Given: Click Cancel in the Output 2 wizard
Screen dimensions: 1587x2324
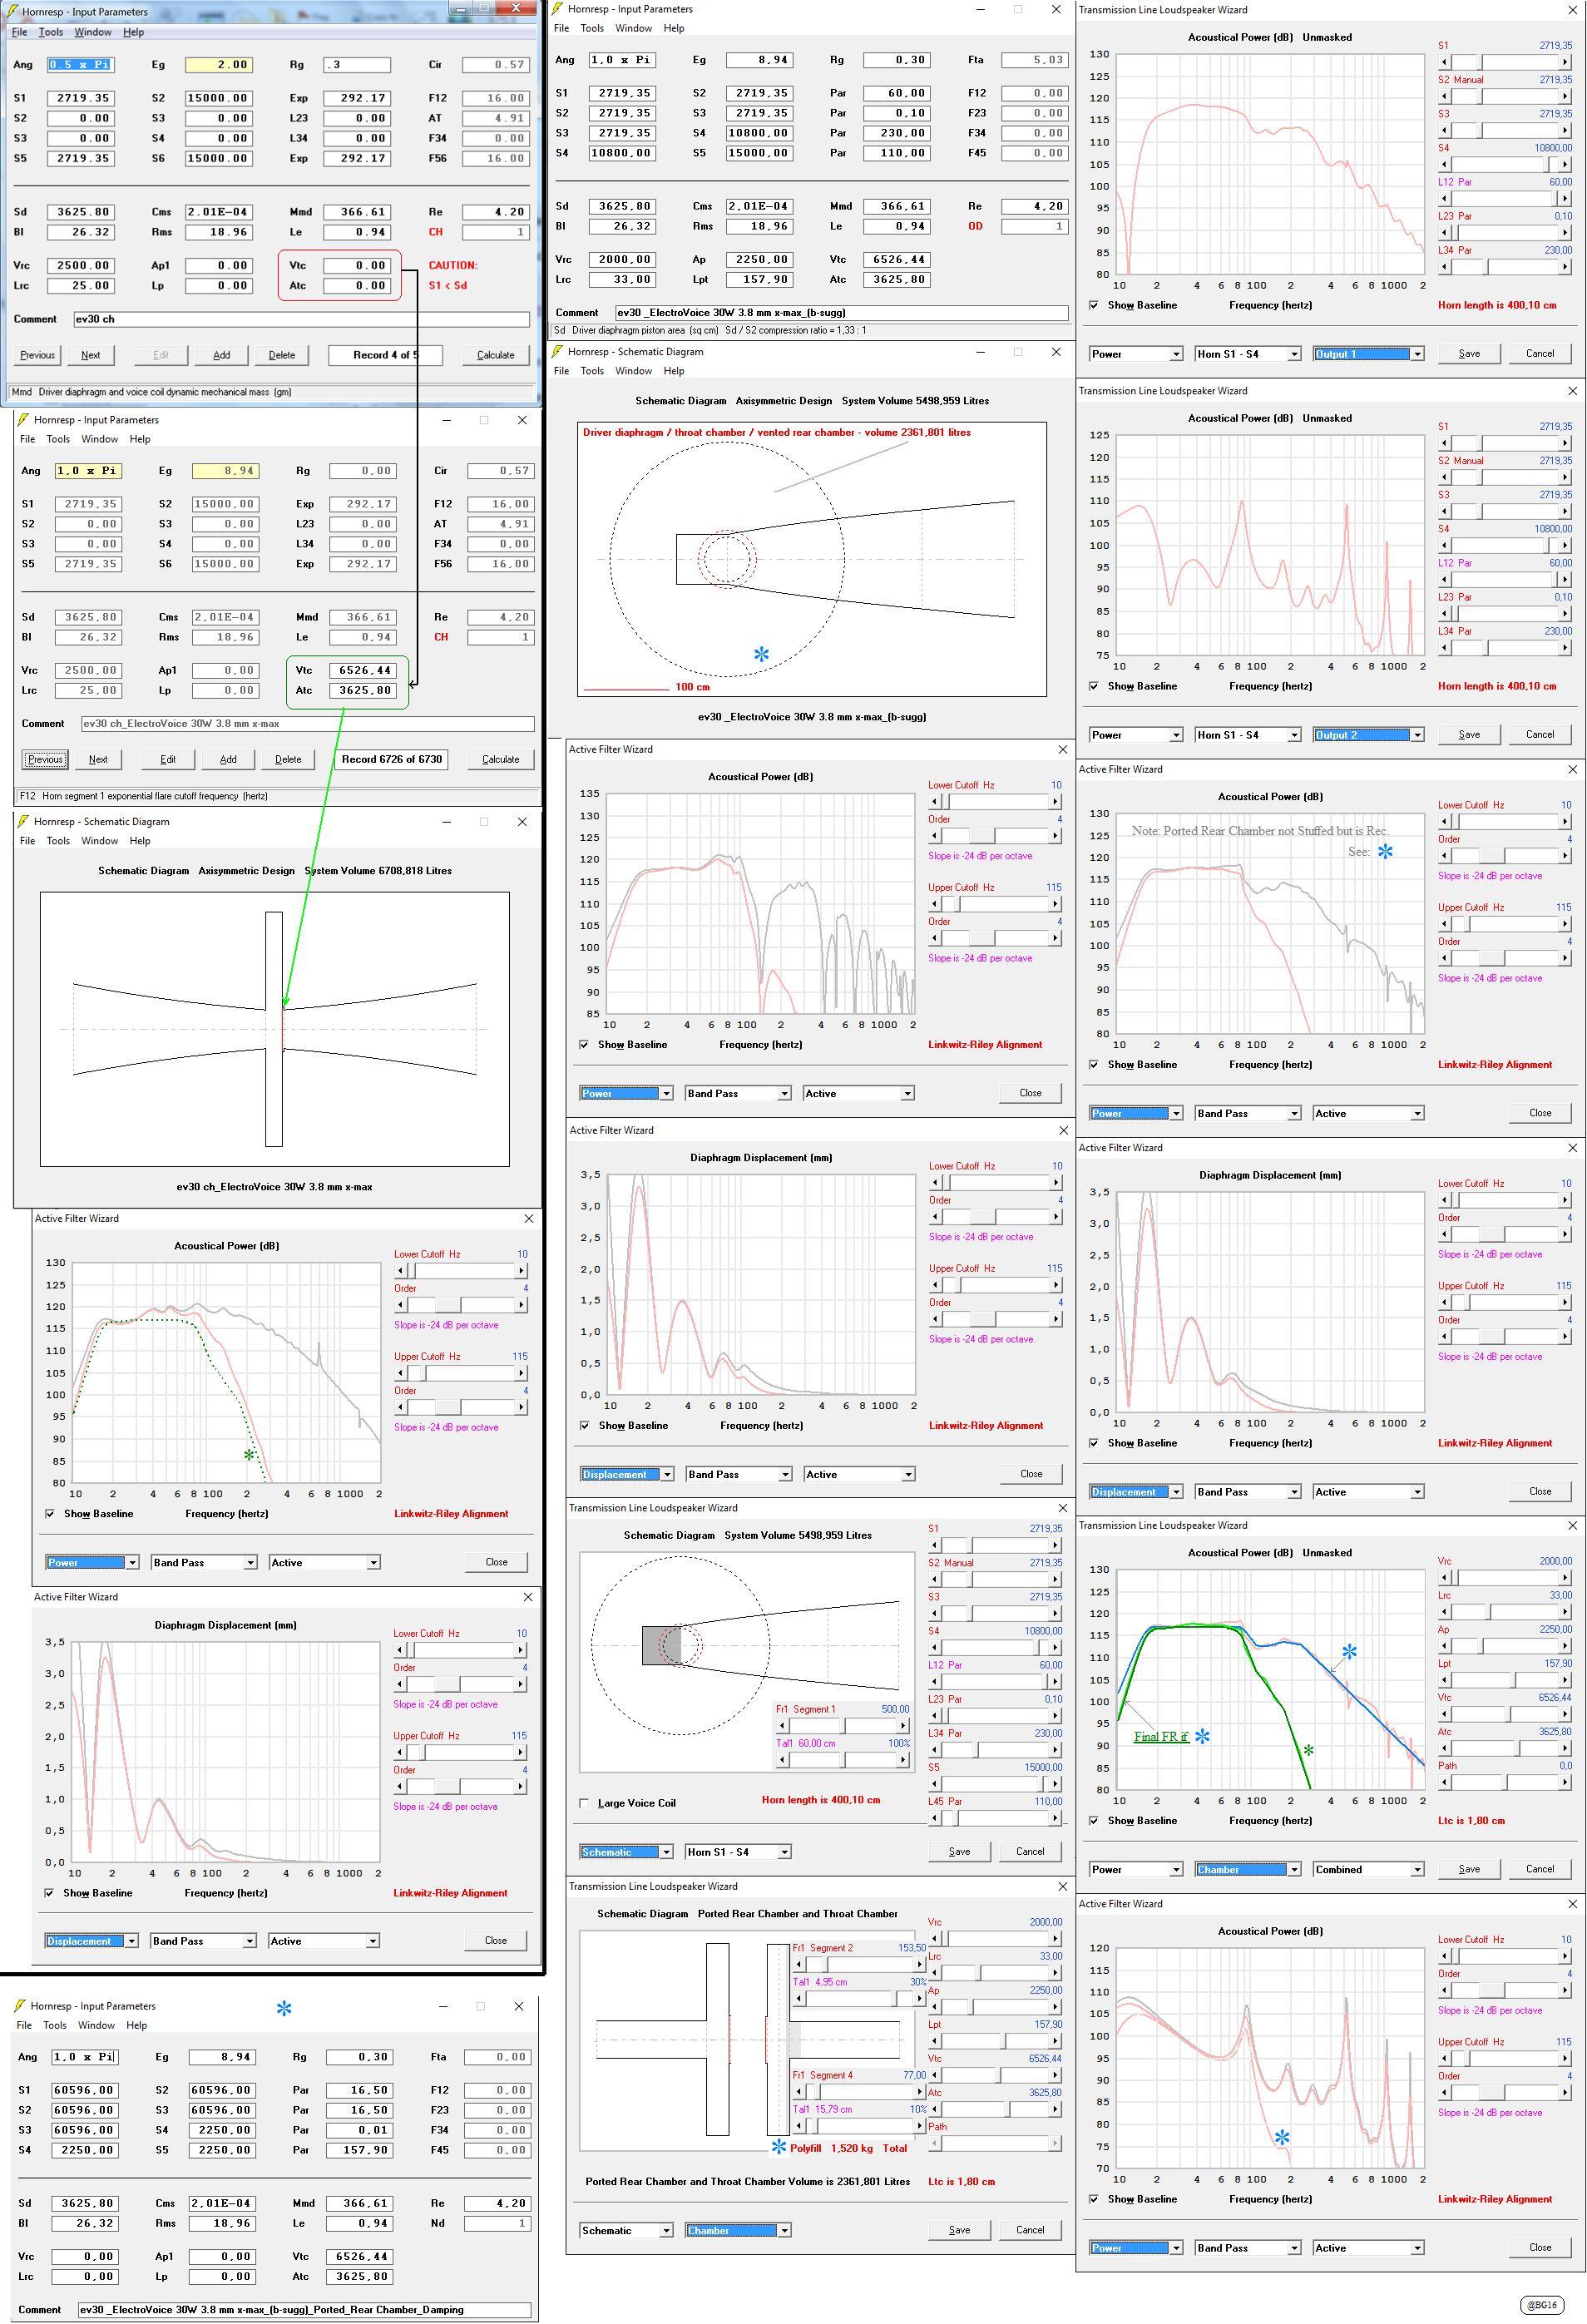Looking at the screenshot, I should 1540,735.
